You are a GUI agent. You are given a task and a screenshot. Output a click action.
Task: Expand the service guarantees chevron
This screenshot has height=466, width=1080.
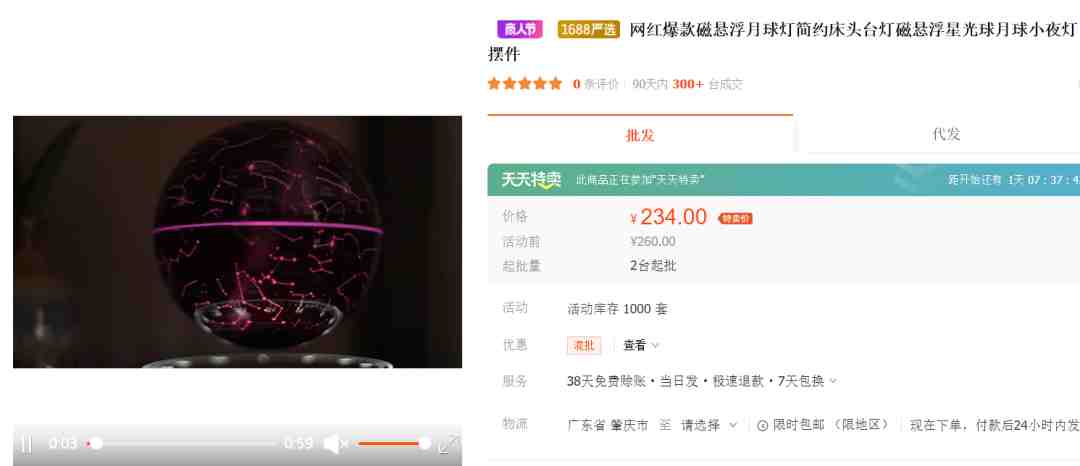click(x=833, y=381)
